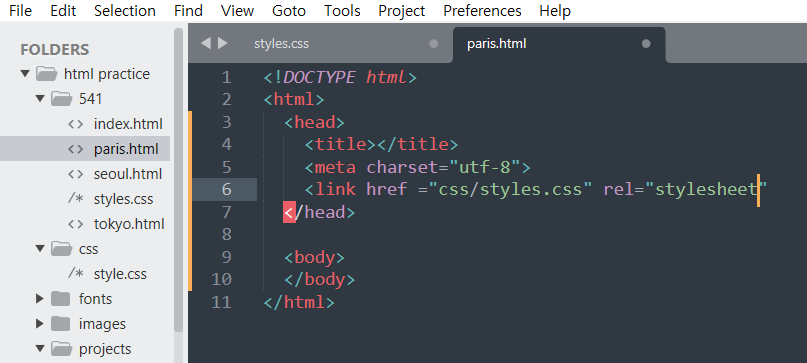Go to previous tab with left arrow
807x363 pixels.
[x=205, y=43]
